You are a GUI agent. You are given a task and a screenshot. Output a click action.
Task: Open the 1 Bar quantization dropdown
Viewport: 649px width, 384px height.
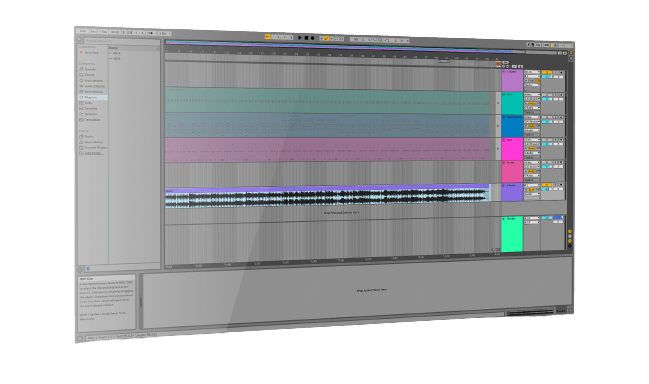pos(164,33)
